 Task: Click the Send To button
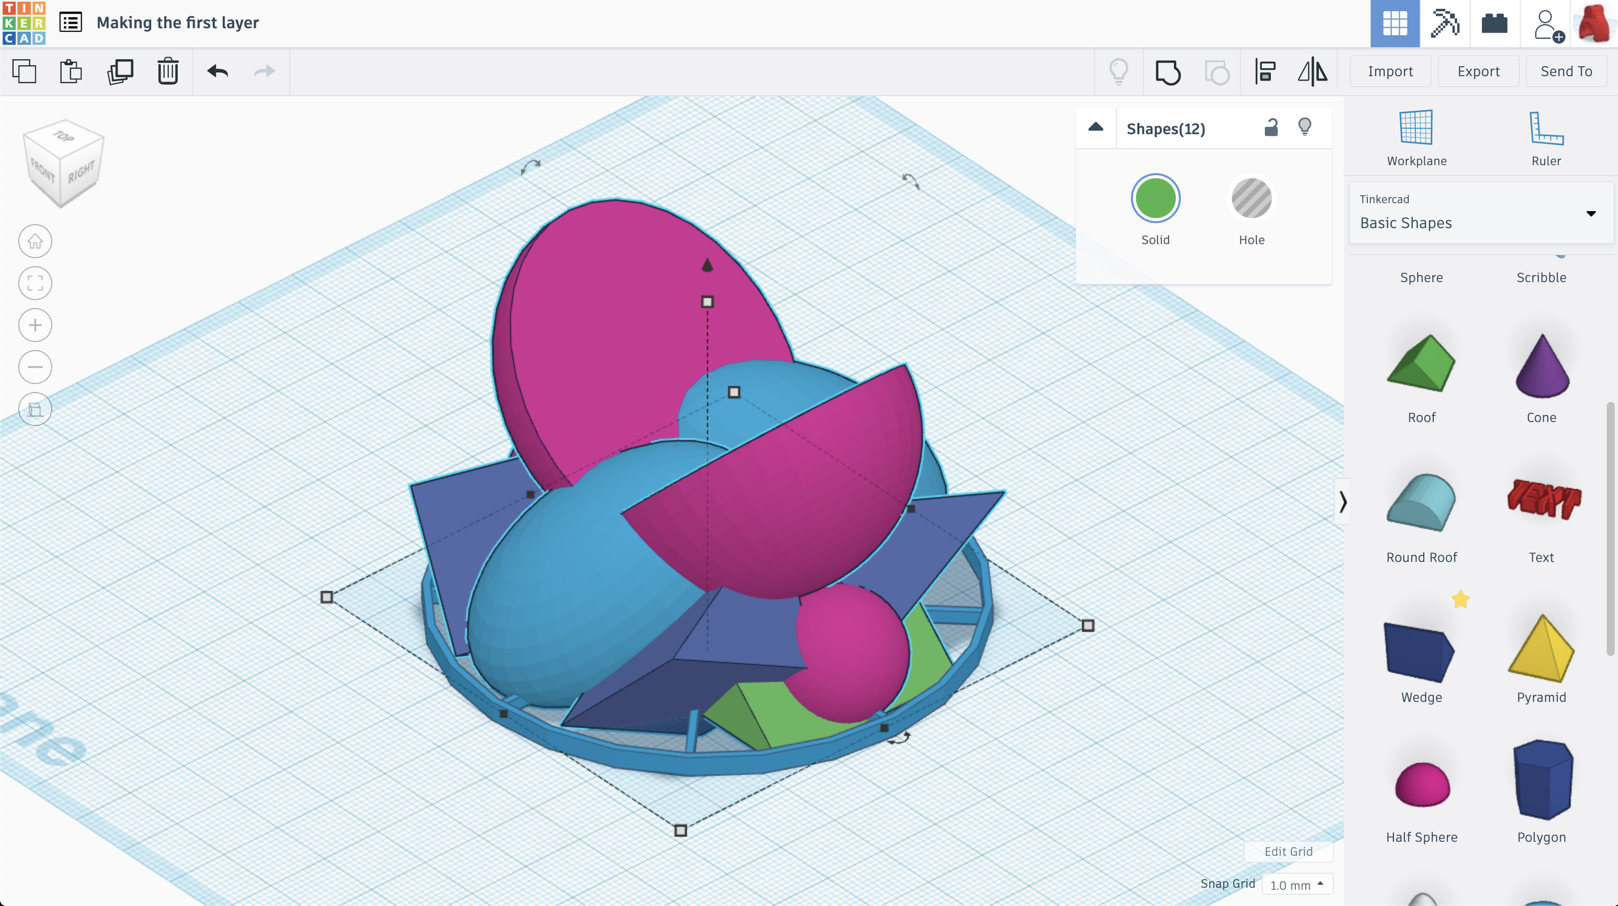pos(1566,71)
